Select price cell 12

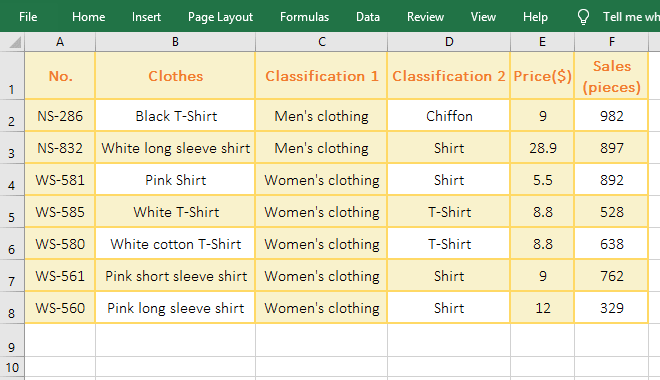point(543,308)
